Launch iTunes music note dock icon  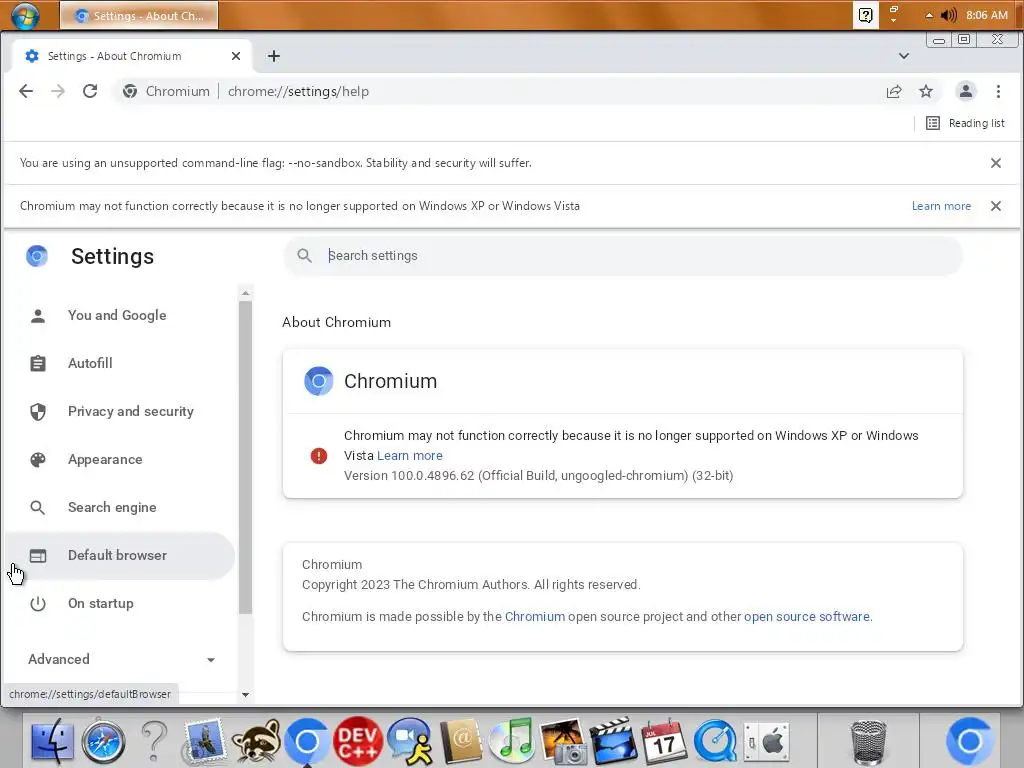(511, 741)
